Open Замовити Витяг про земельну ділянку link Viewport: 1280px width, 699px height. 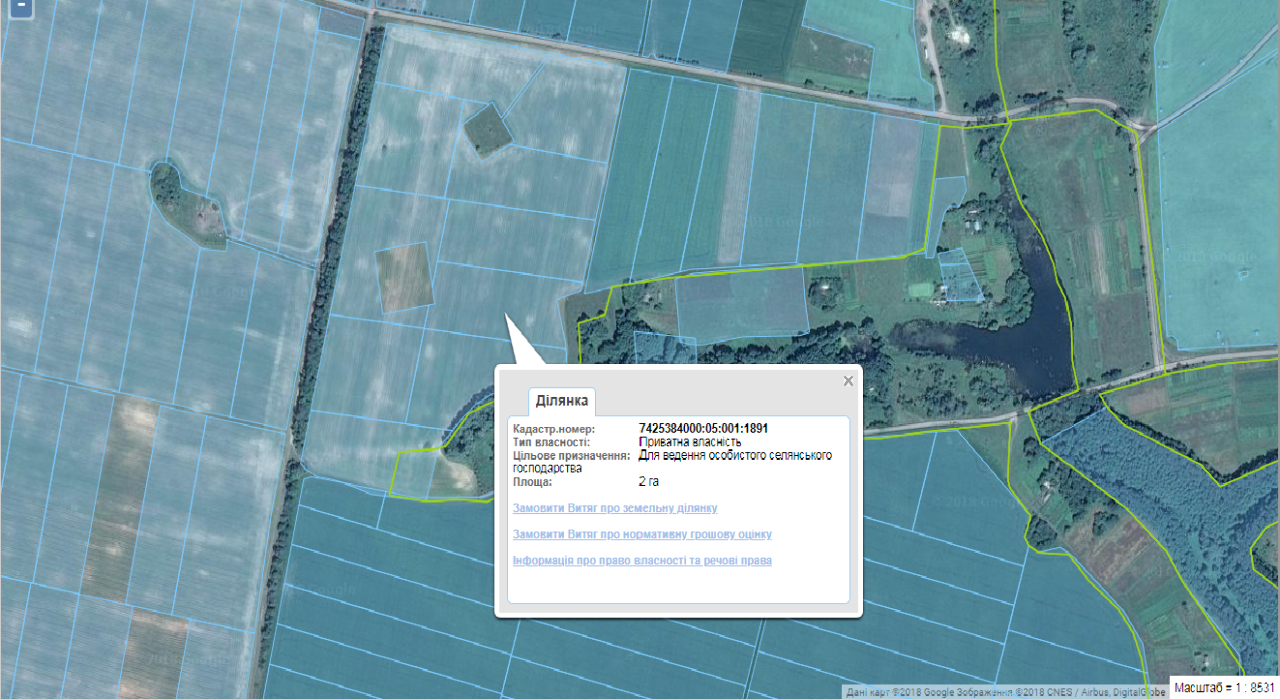click(614, 509)
